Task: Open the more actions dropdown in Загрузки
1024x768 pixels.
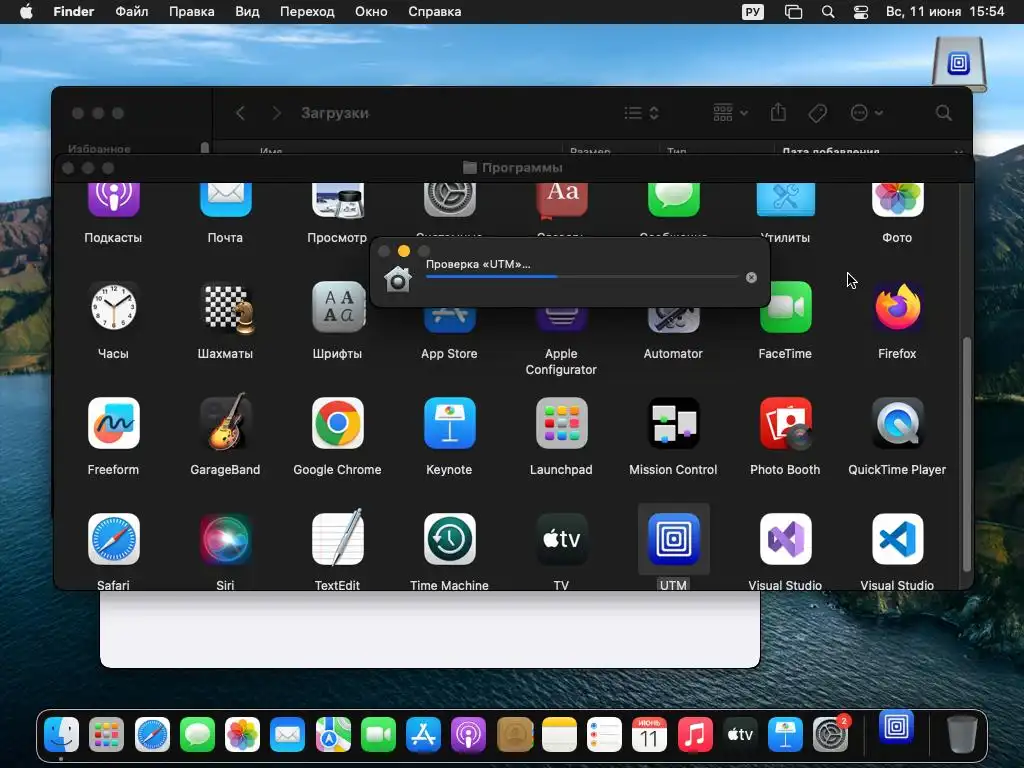Action: 867,113
